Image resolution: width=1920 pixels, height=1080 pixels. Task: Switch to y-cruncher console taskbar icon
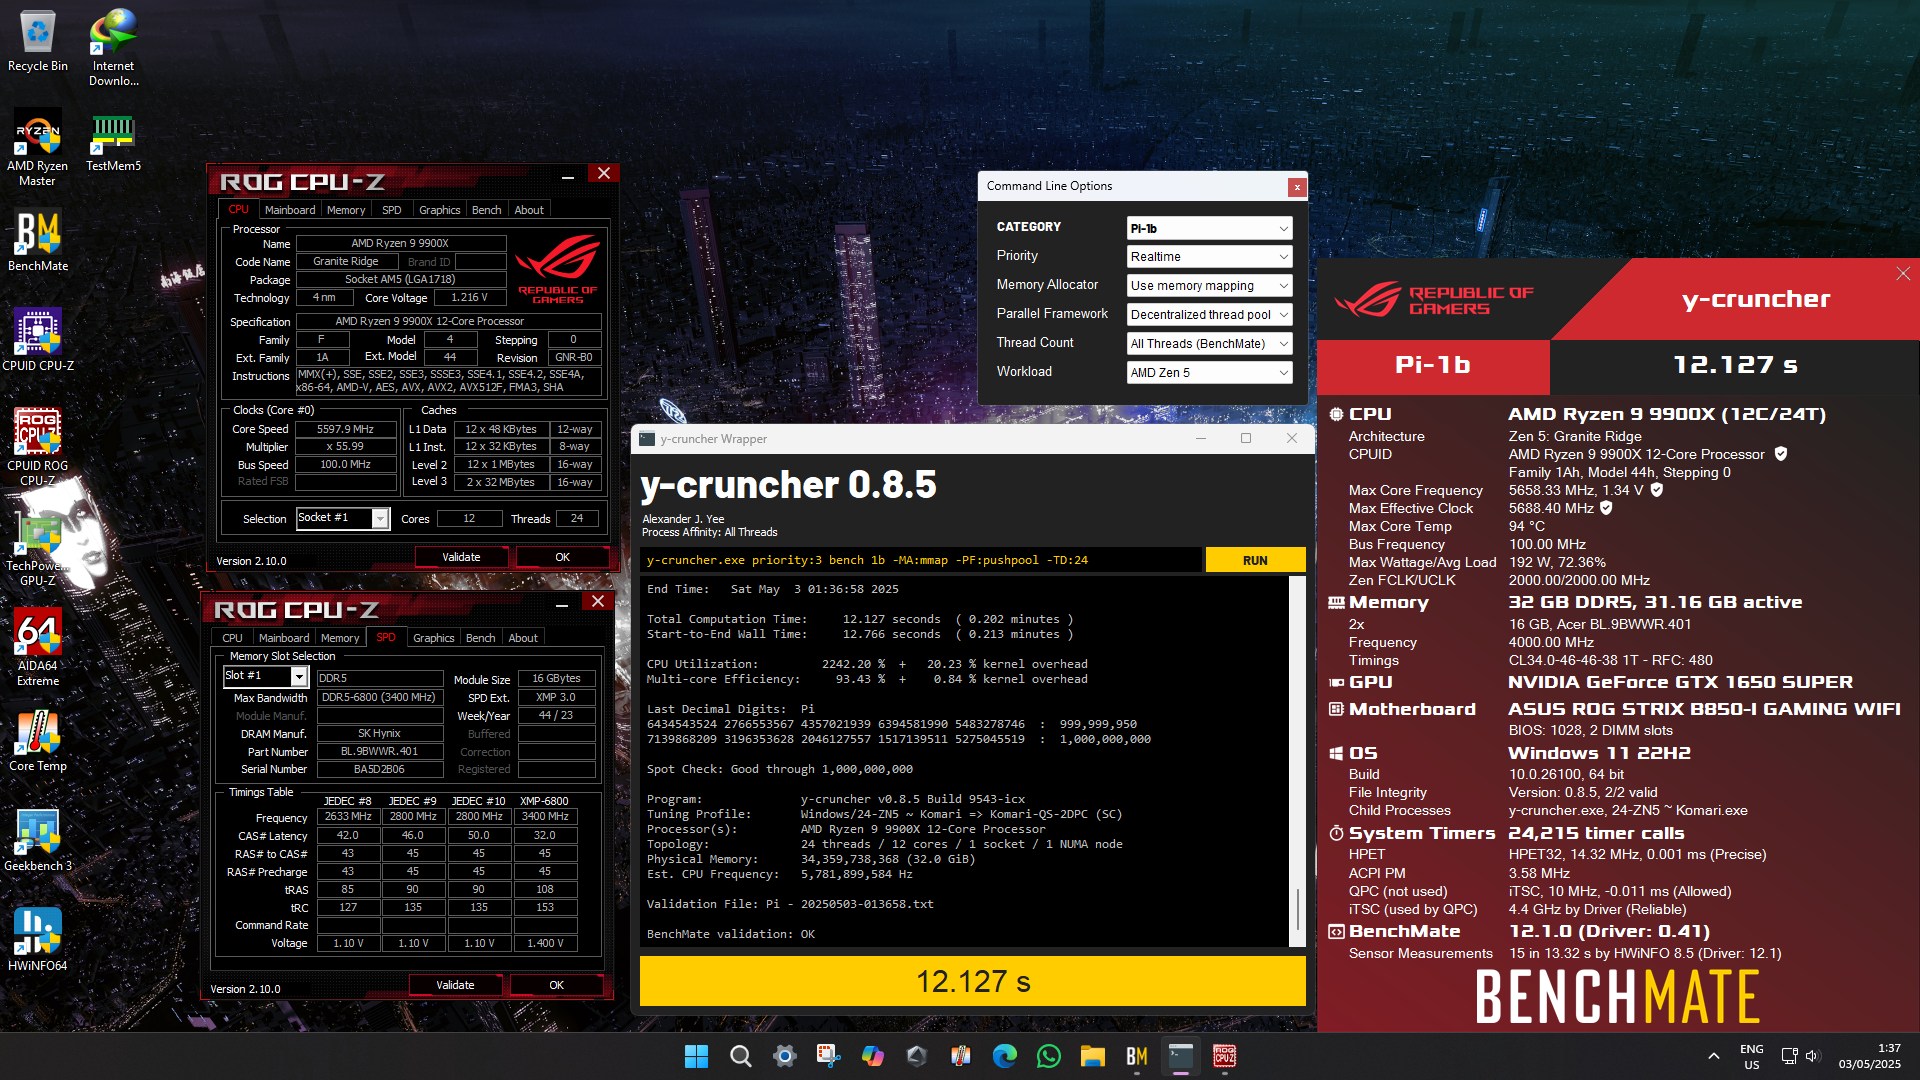[x=1180, y=1056]
